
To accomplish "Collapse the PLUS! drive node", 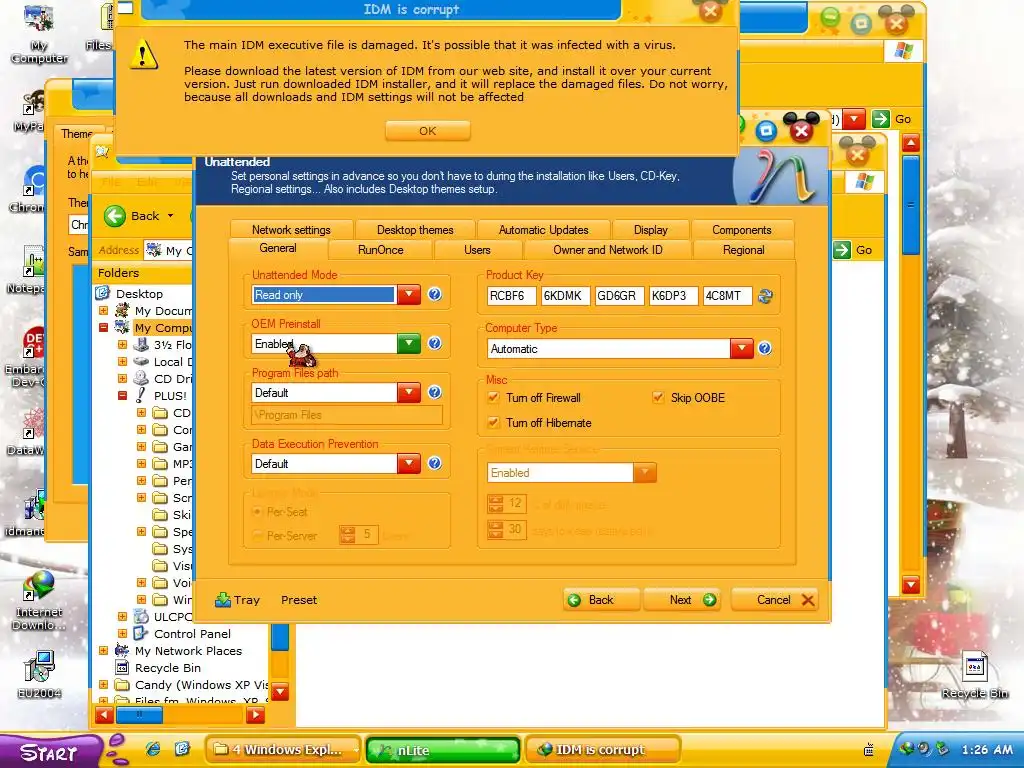I will pos(122,395).
